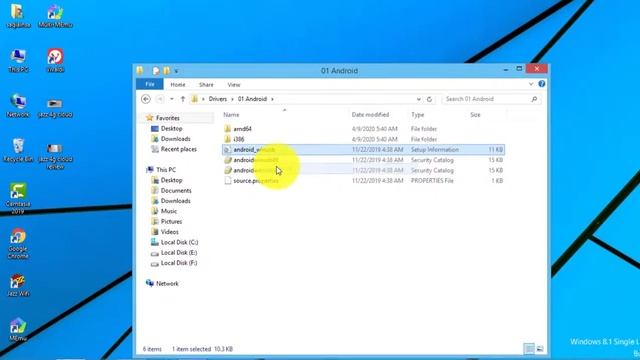The width and height of the screenshot is (640, 360).
Task: Go back with the Back arrow
Action: (x=146, y=99)
